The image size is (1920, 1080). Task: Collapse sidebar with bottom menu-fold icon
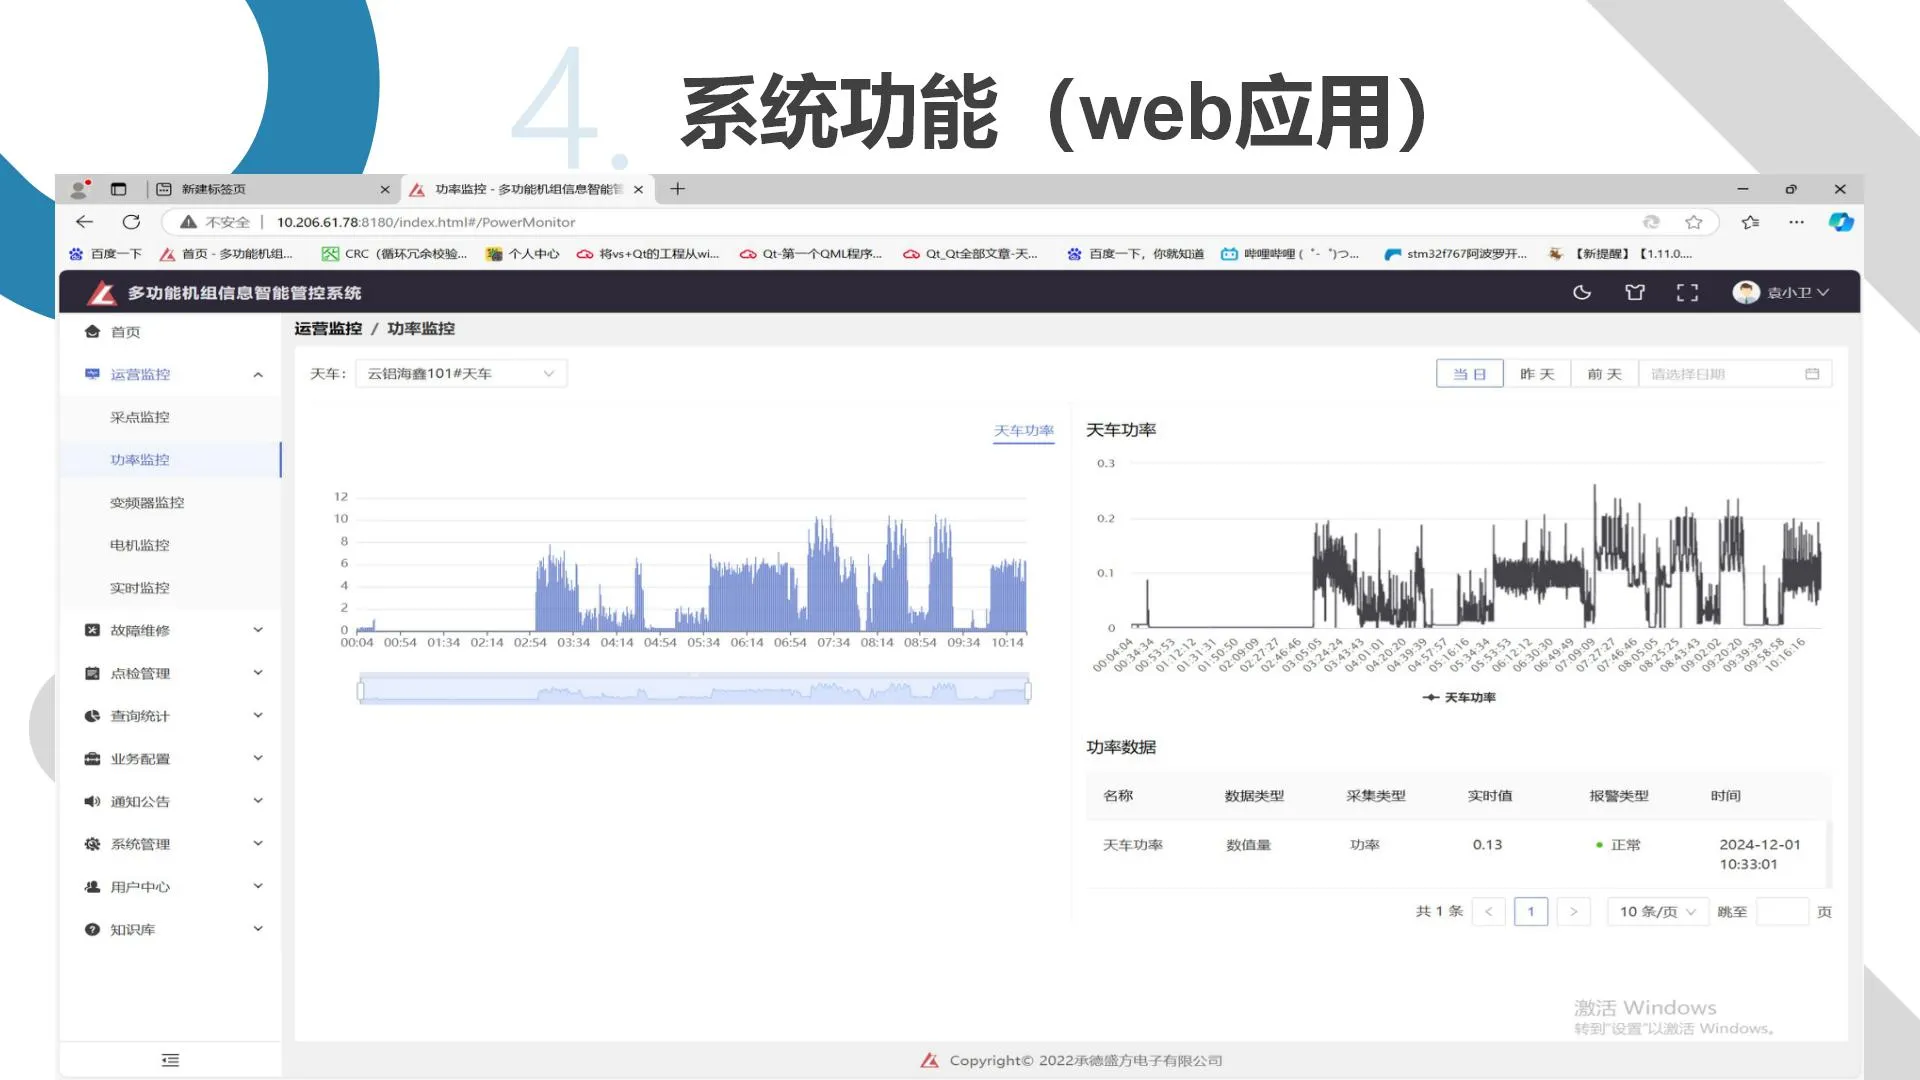[x=170, y=1060]
